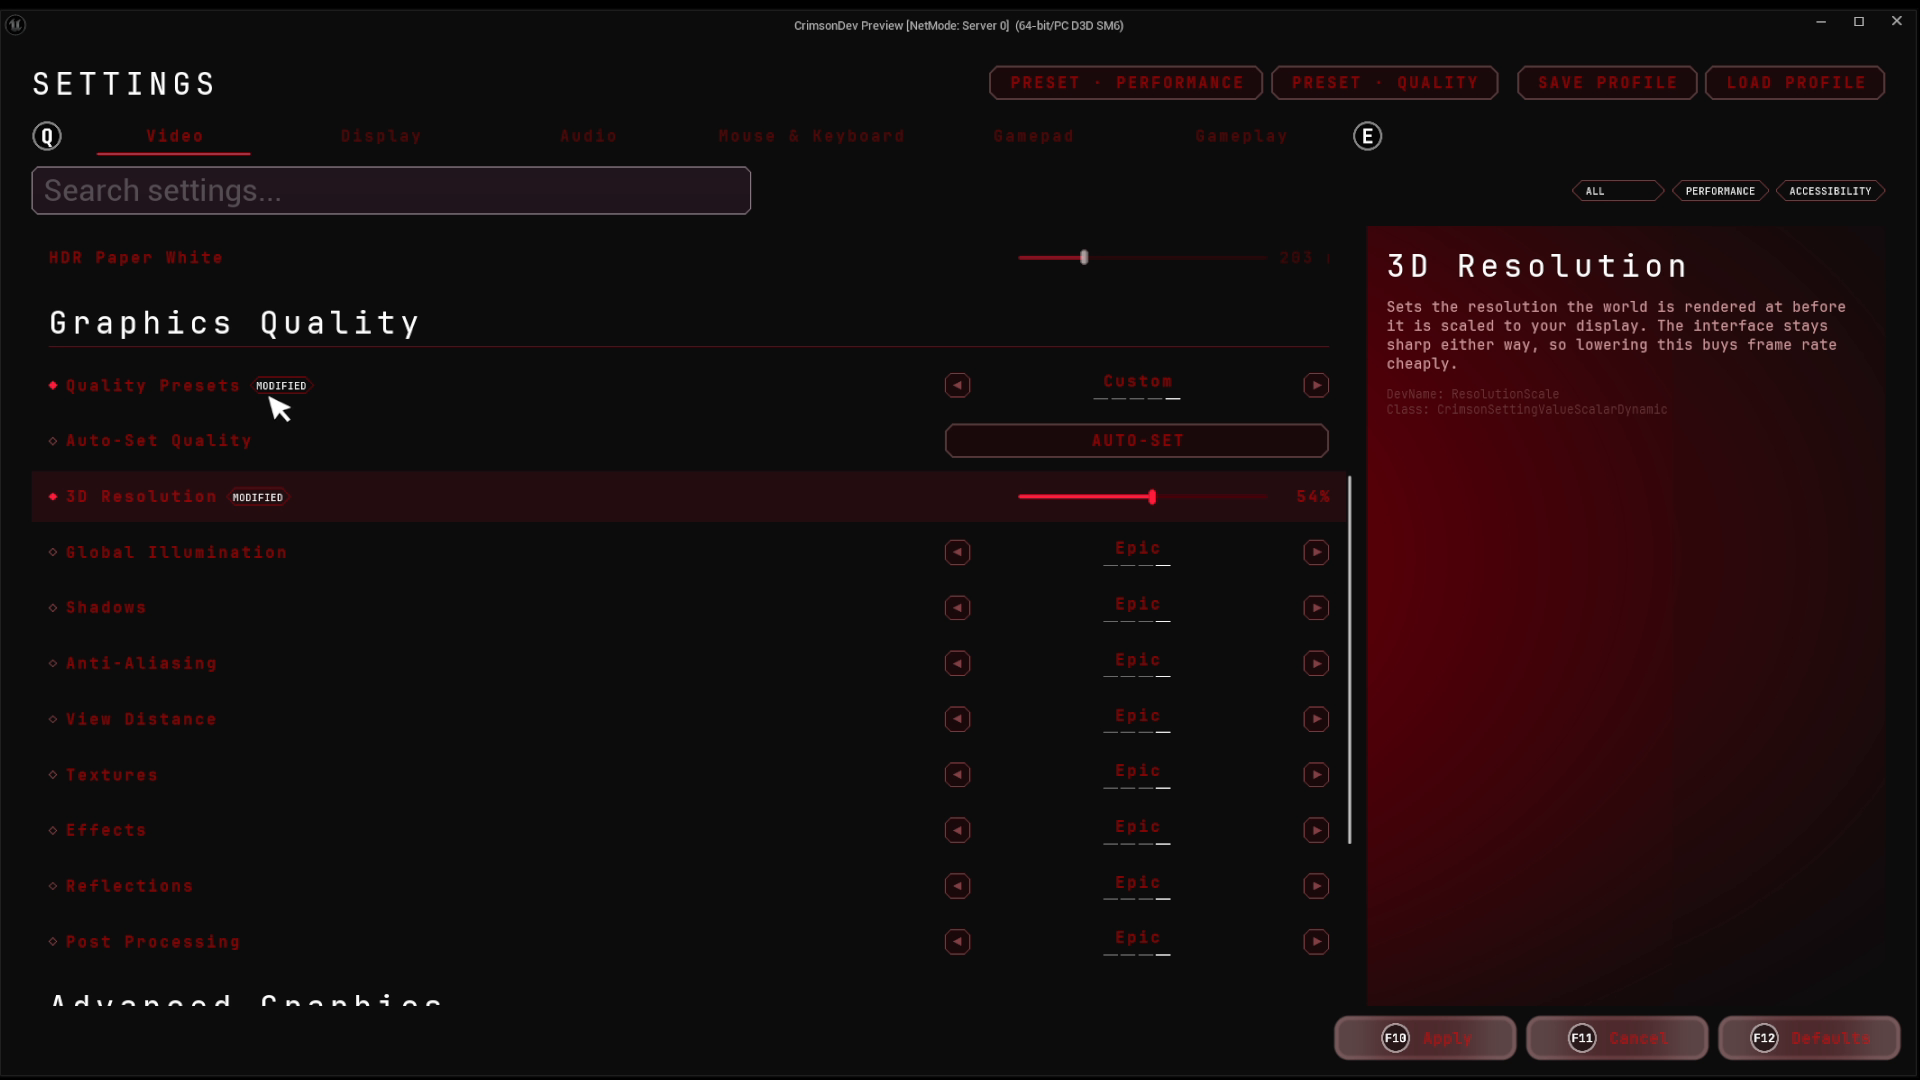Open the Mouse & Keyboard tab
1920x1080 pixels.
tap(811, 136)
